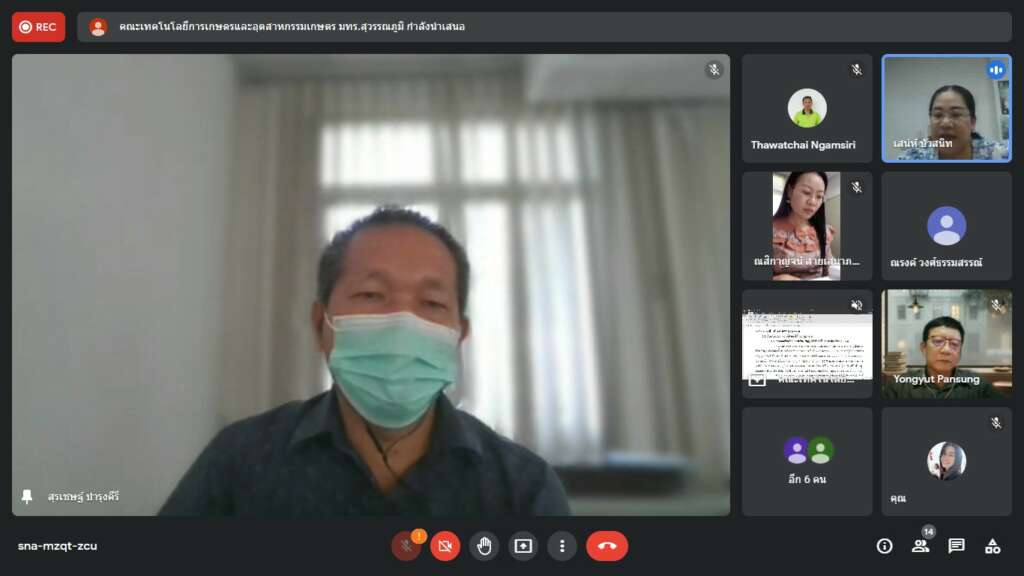Select the ณรงค์ วงศ์ธรรมสรรณ์ participant tile

(x=946, y=226)
